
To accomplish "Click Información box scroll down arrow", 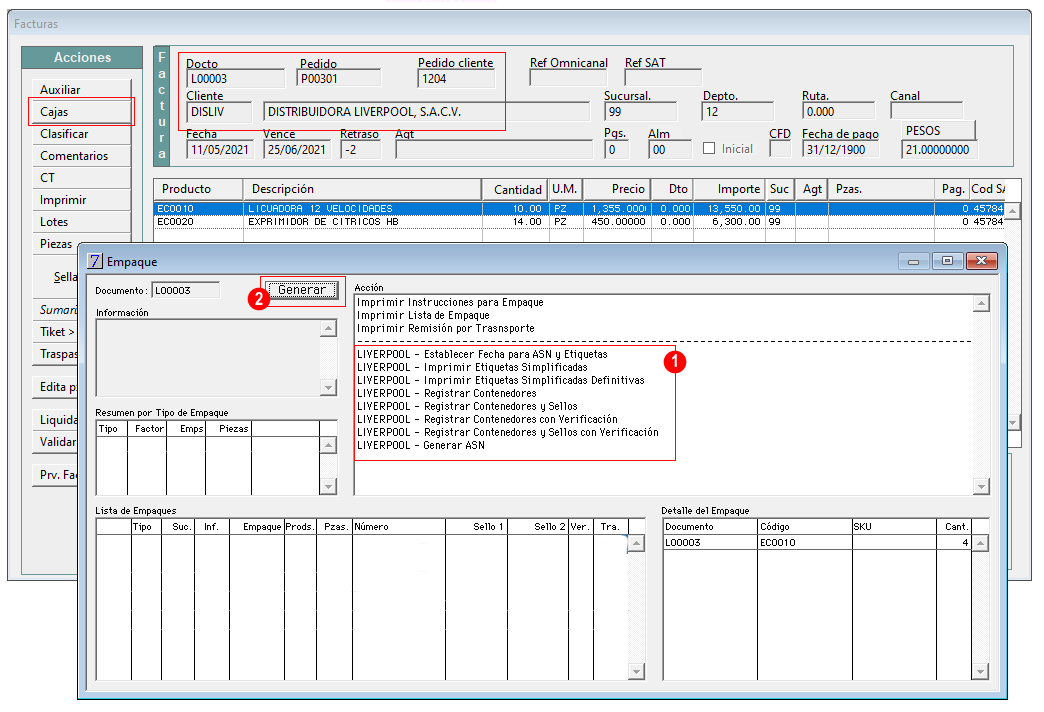I will pos(328,387).
